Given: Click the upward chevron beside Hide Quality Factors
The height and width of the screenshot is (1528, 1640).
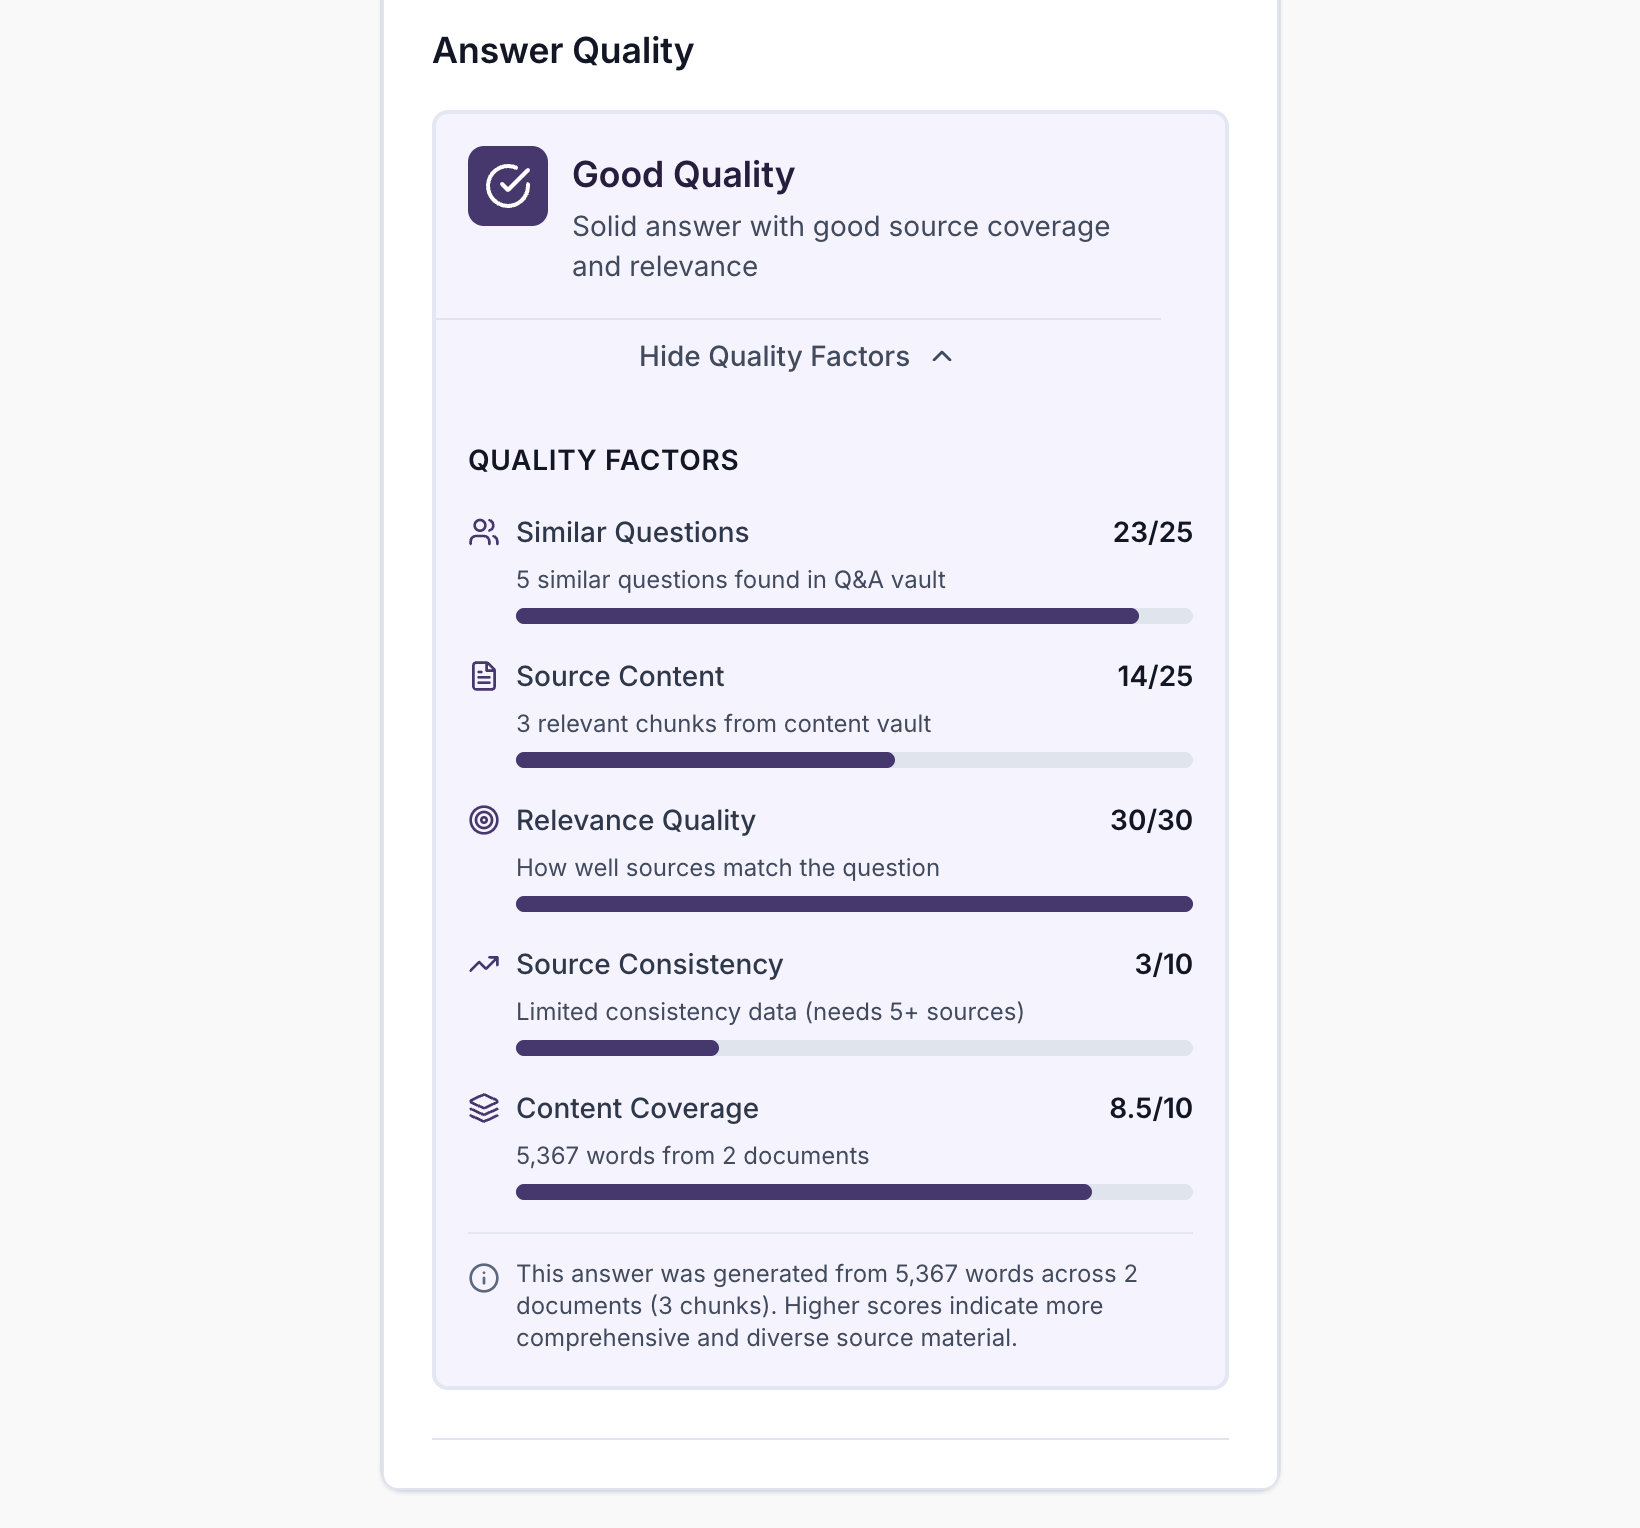Looking at the screenshot, I should 941,356.
